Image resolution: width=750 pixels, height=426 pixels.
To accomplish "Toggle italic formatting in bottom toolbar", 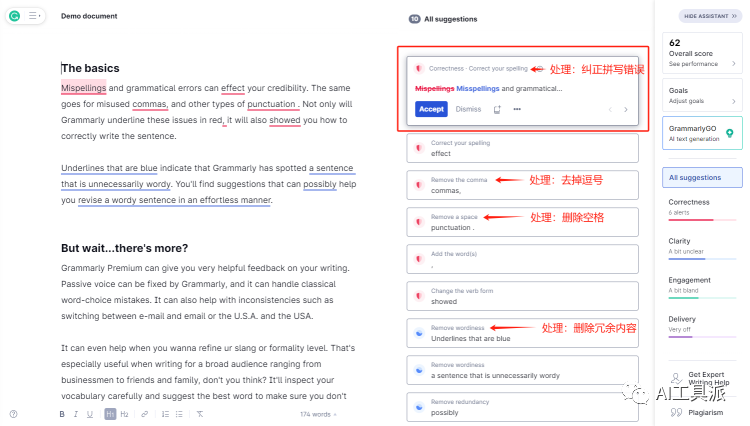I will 76,414.
